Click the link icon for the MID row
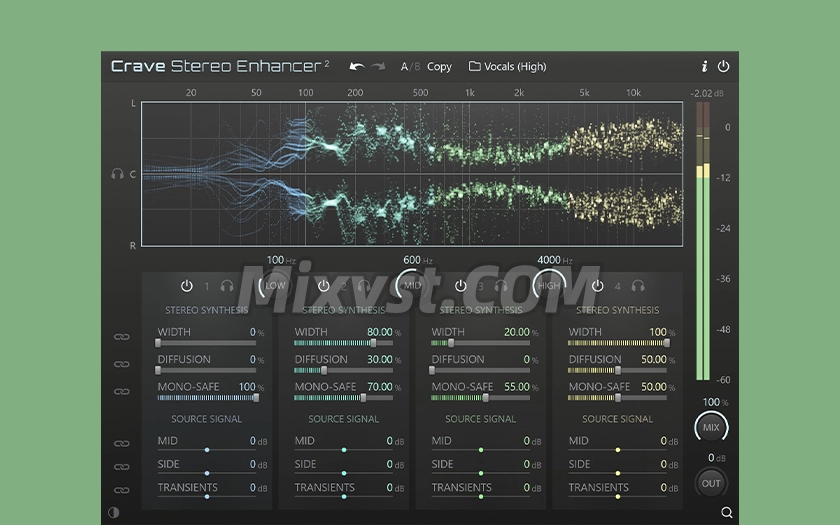This screenshot has width=840, height=525. [122, 444]
